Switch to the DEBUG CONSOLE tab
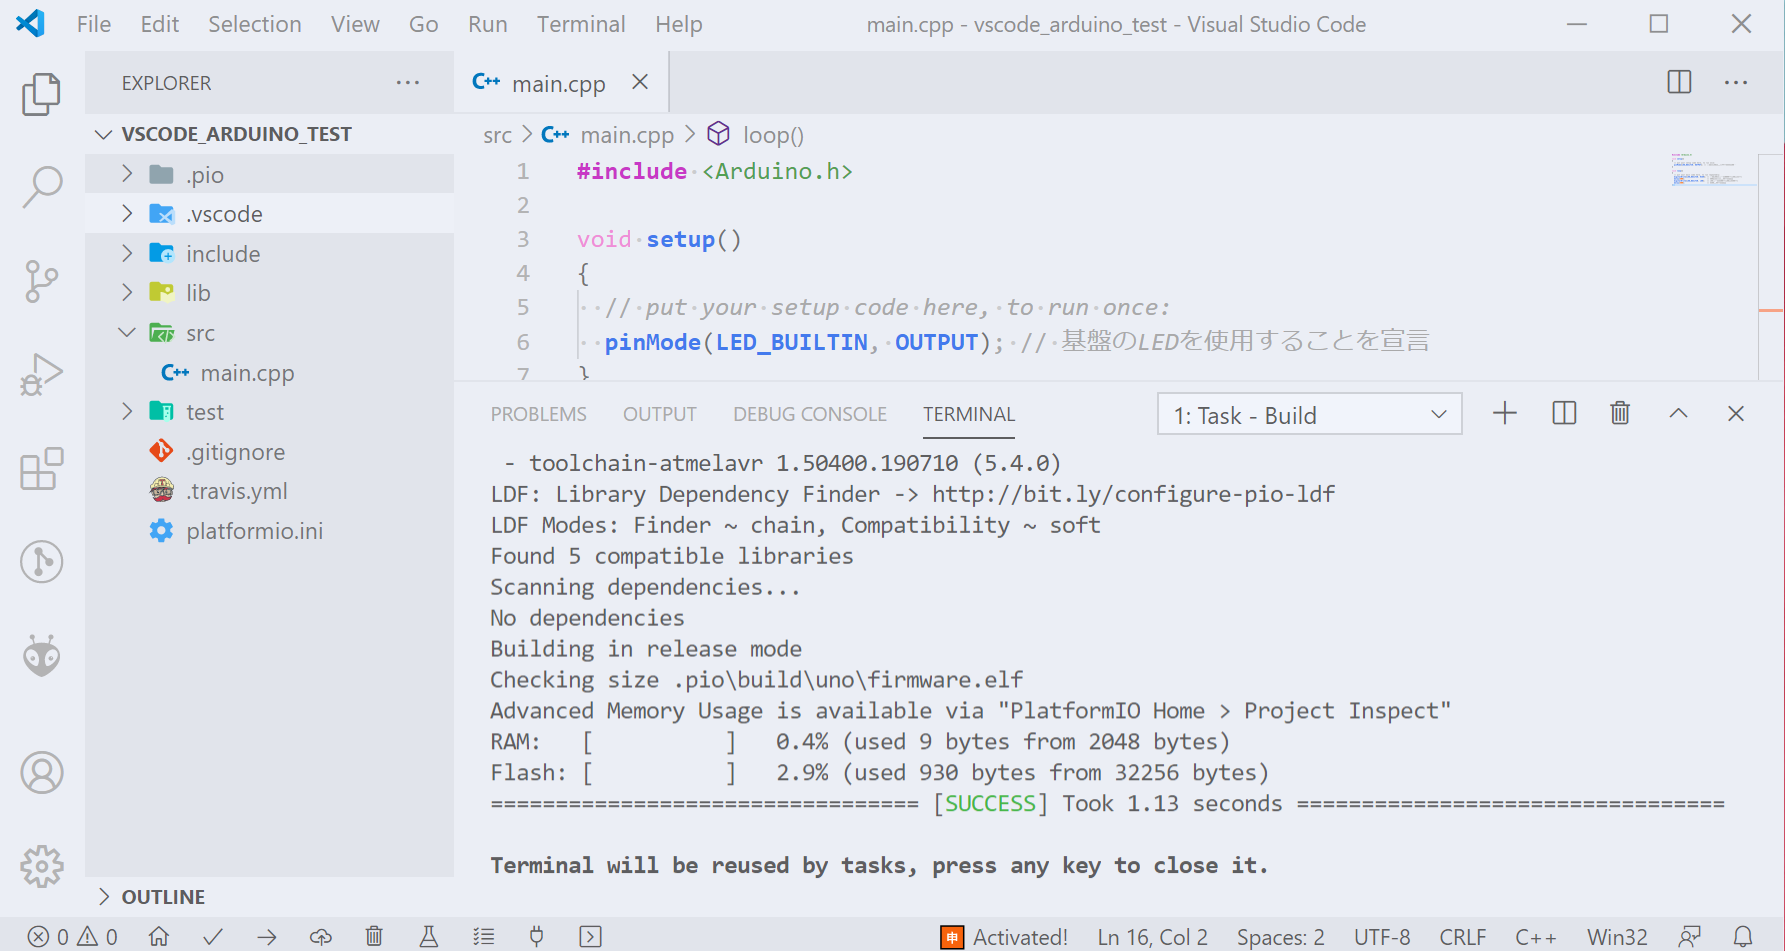This screenshot has height=951, width=1785. 810,414
